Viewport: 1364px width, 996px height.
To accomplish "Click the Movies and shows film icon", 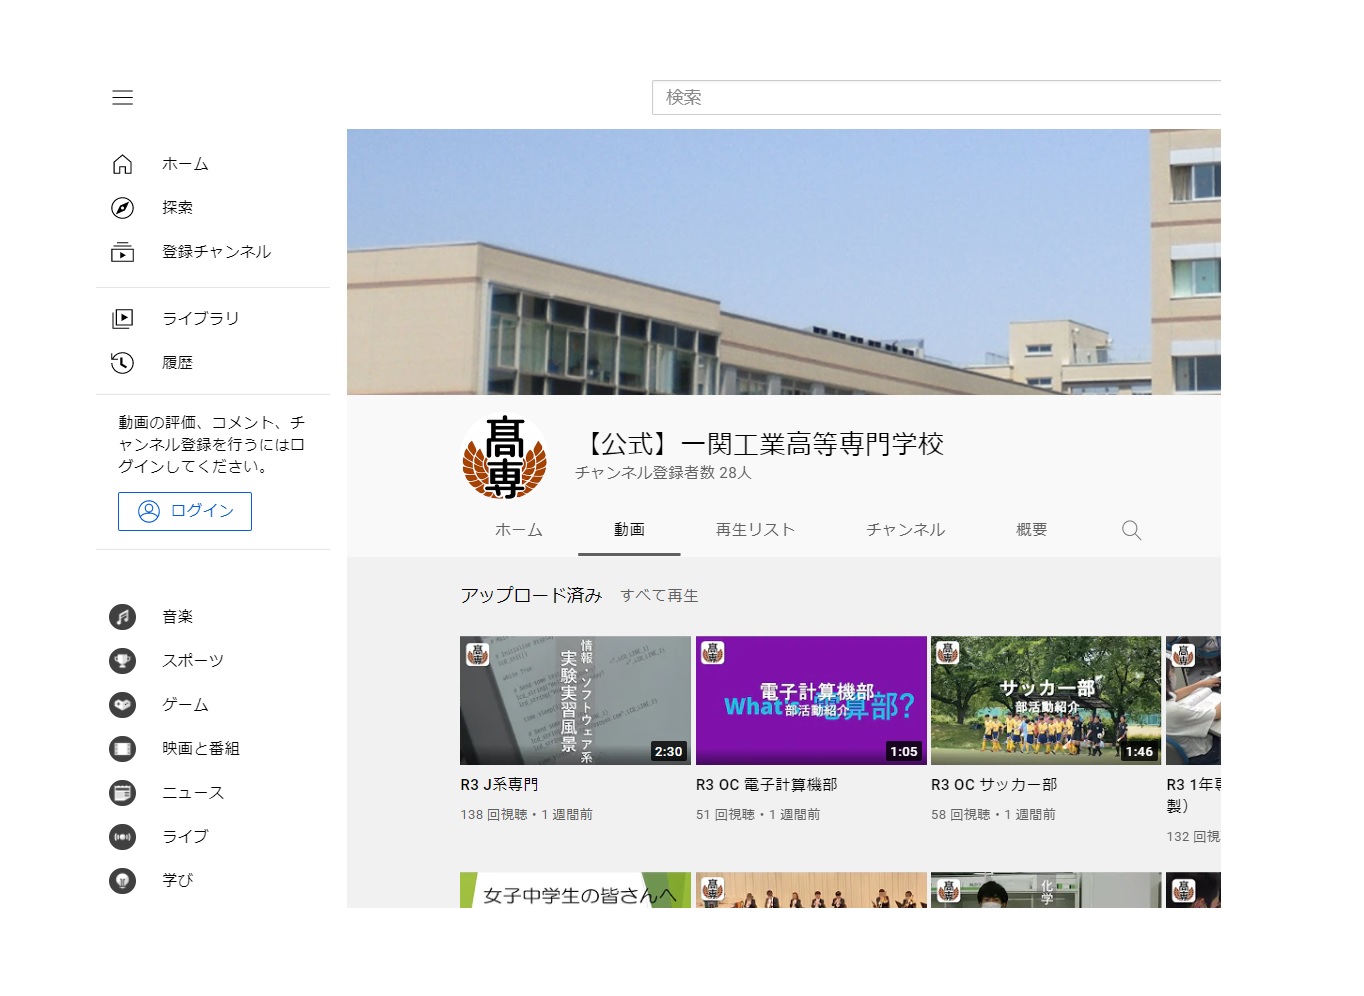I will click(x=122, y=749).
